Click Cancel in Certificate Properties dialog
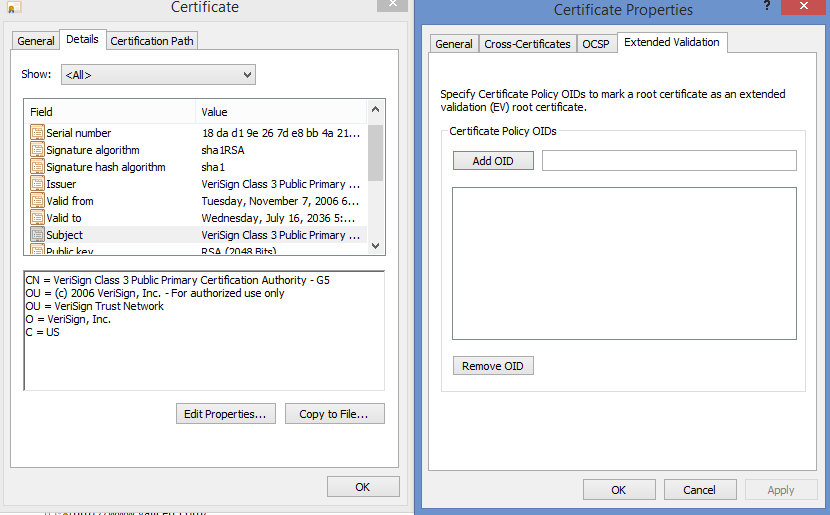This screenshot has height=515, width=830. (x=700, y=490)
